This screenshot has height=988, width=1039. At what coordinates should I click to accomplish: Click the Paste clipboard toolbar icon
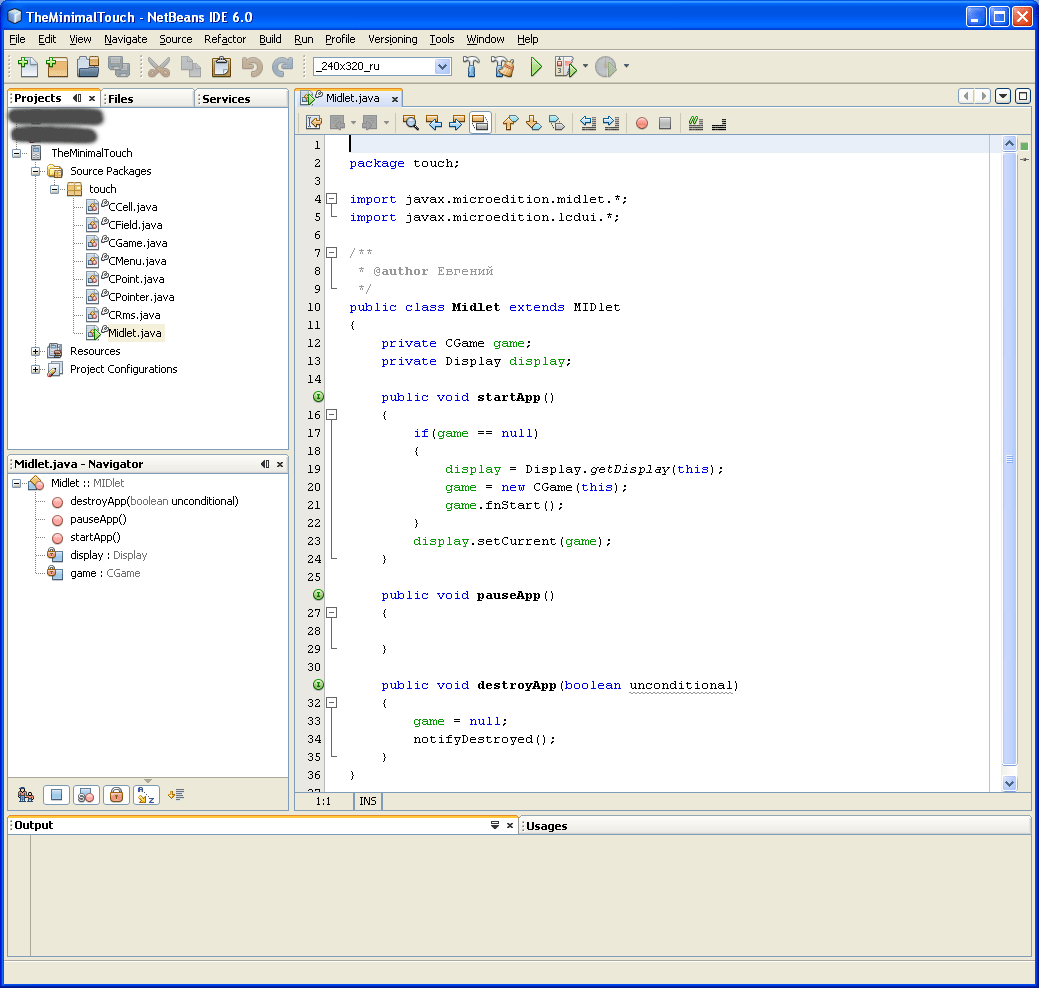click(x=221, y=67)
